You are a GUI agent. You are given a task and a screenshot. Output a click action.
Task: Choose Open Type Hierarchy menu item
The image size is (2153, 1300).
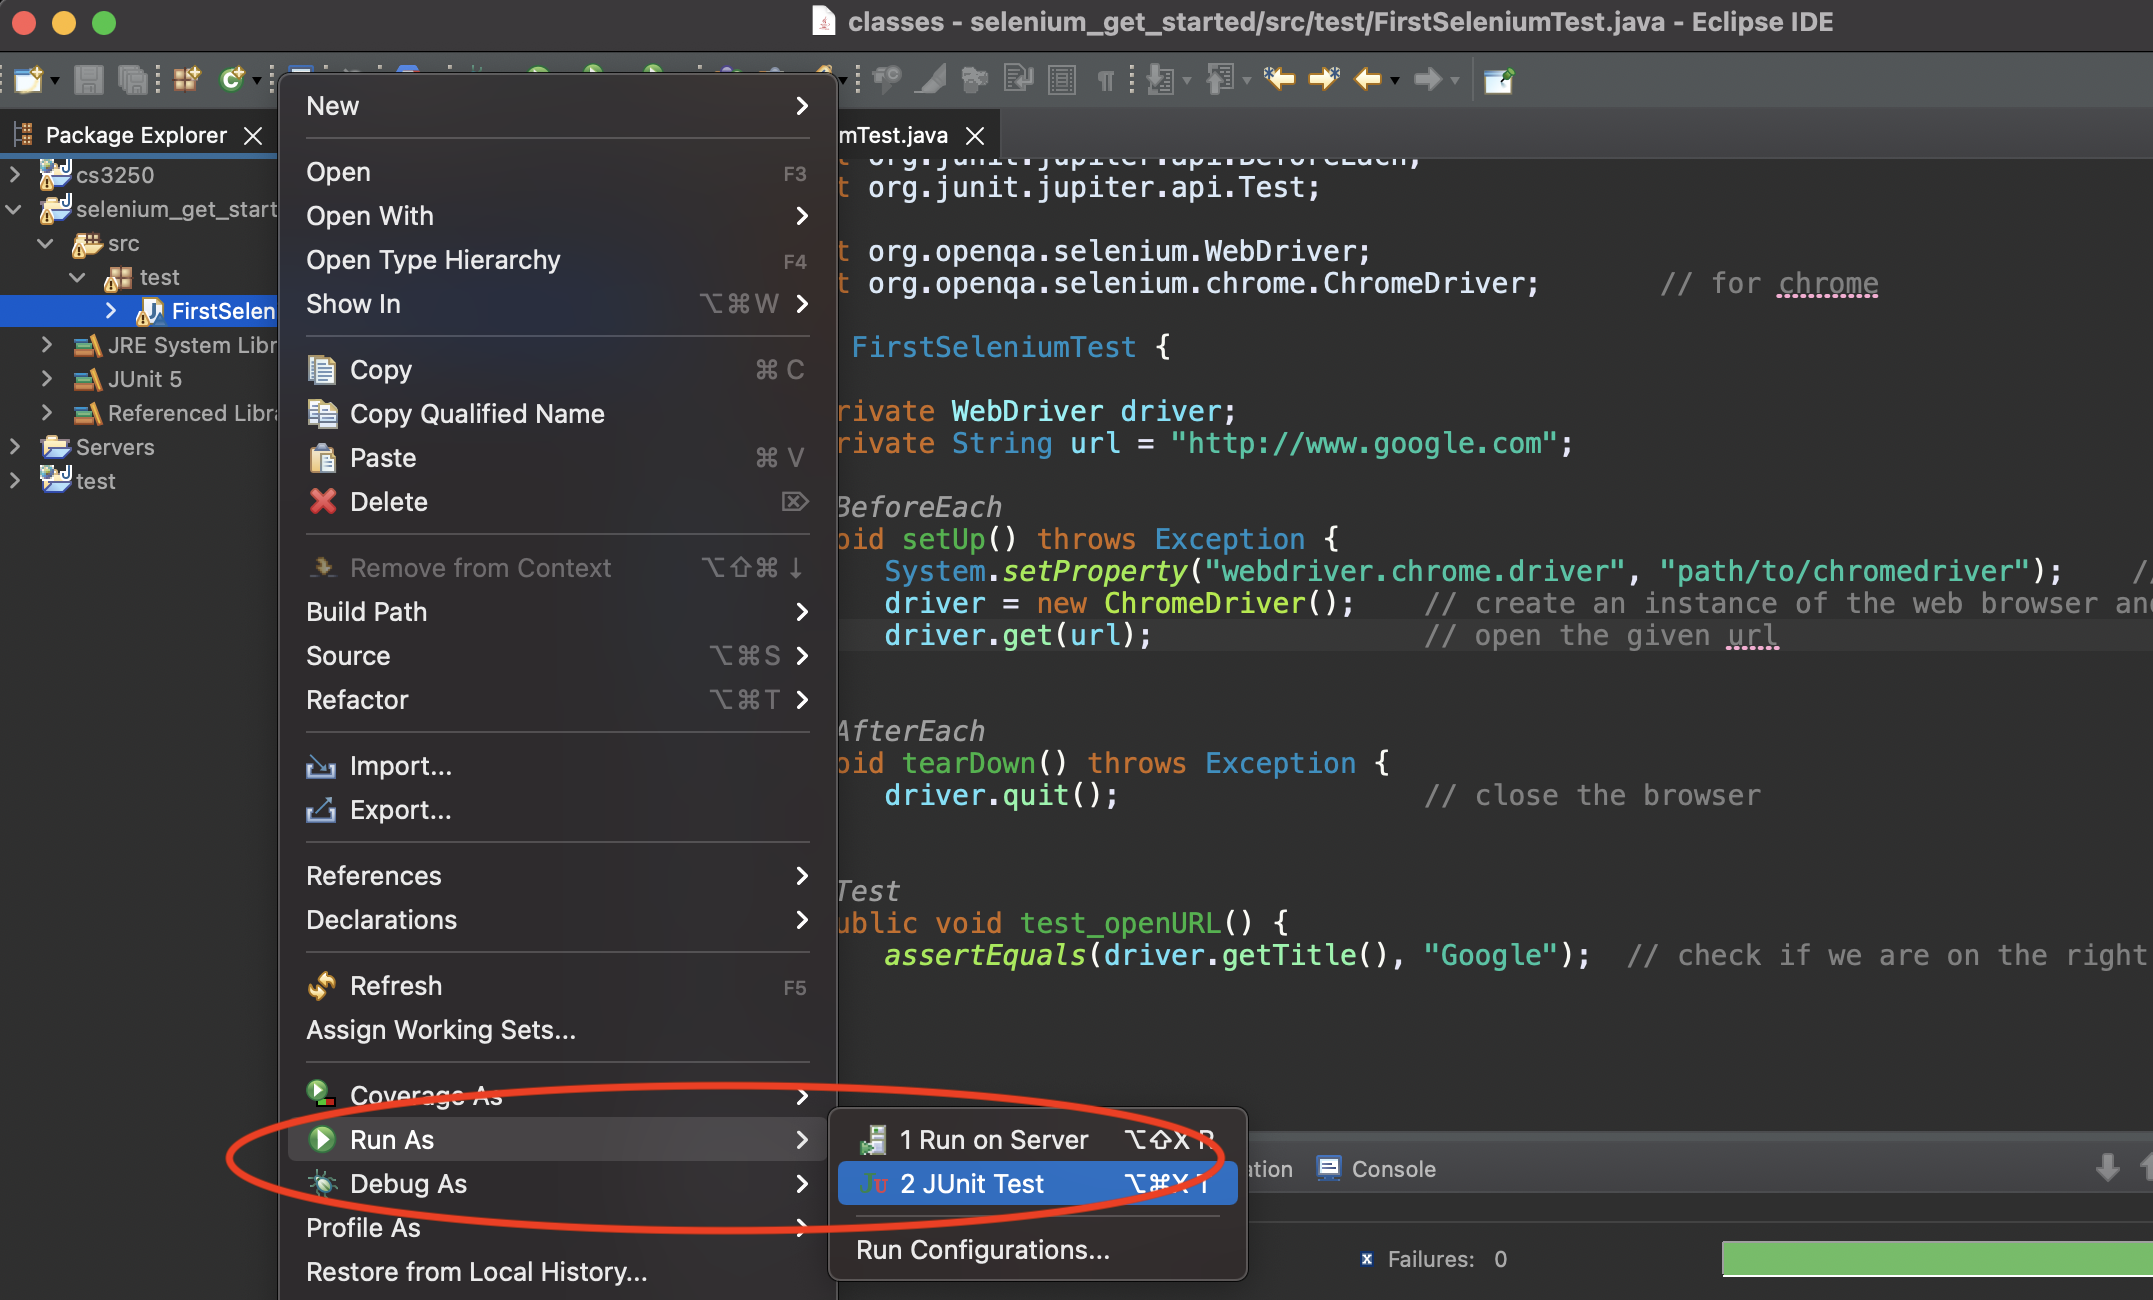[557, 260]
